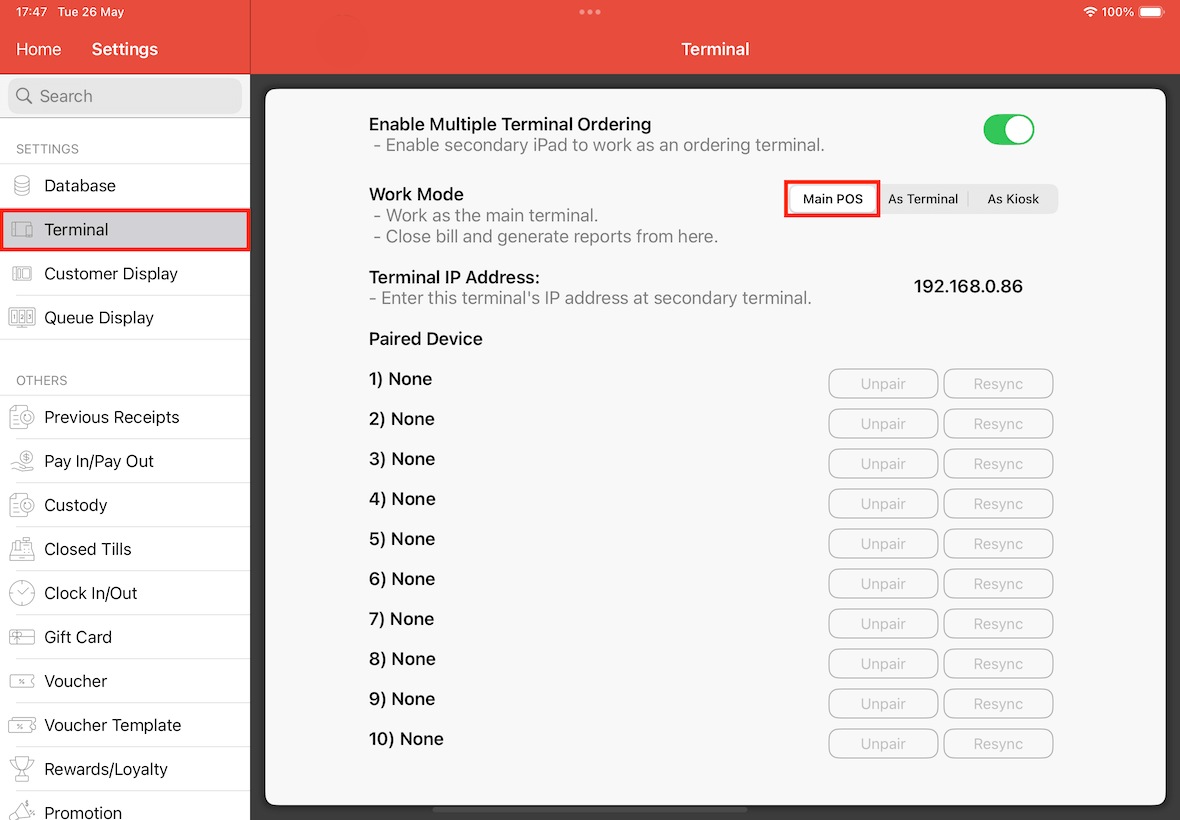Click the Closed Tills register icon
This screenshot has width=1180, height=820.
tap(22, 549)
